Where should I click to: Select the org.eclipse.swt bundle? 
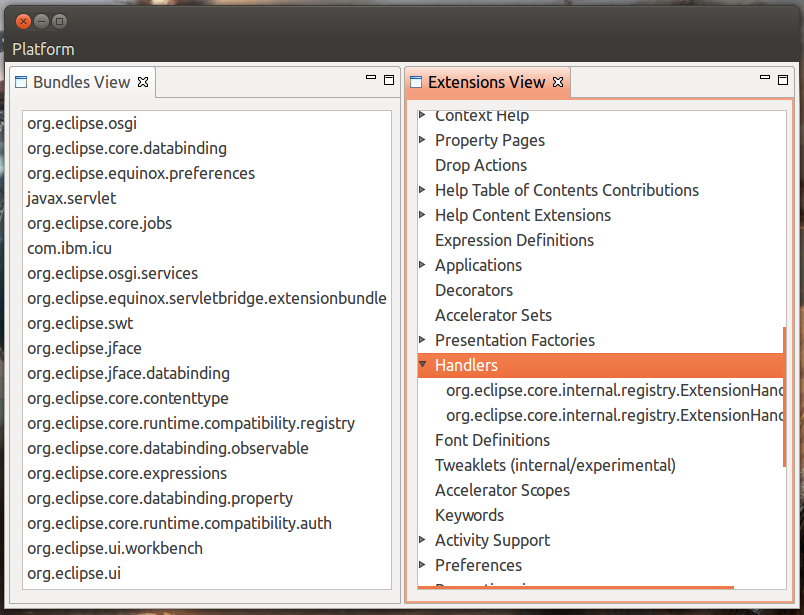click(x=80, y=324)
